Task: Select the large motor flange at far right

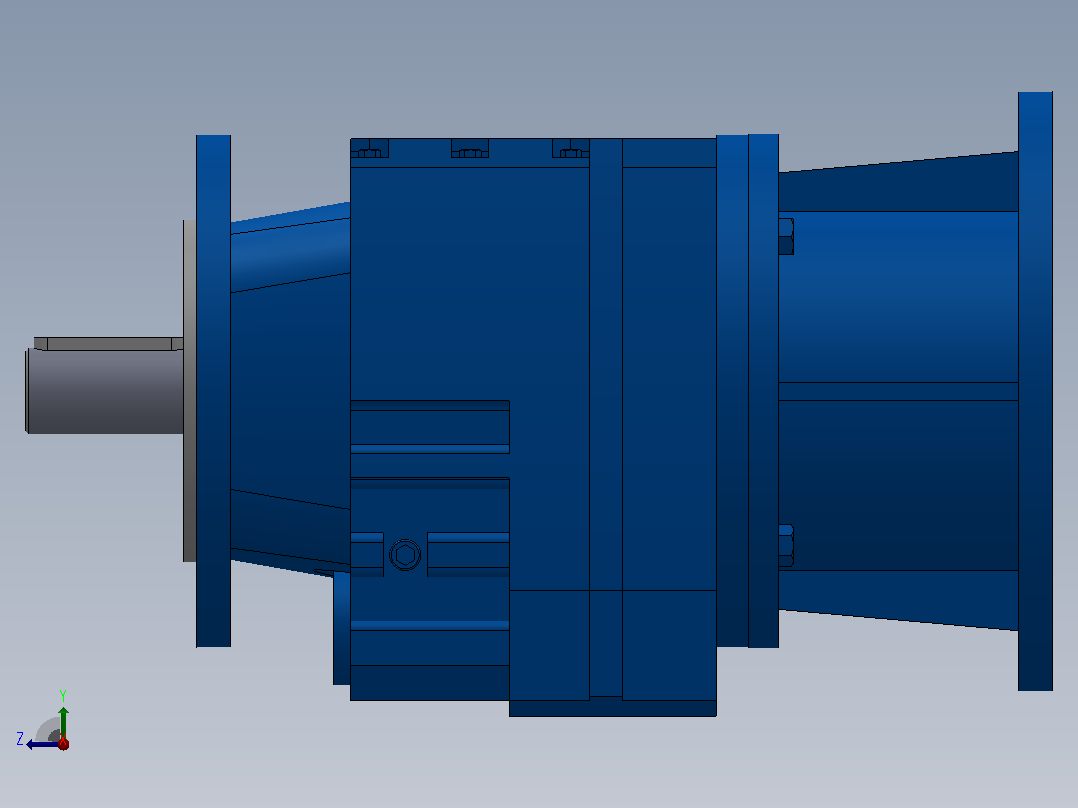Action: (1035, 391)
